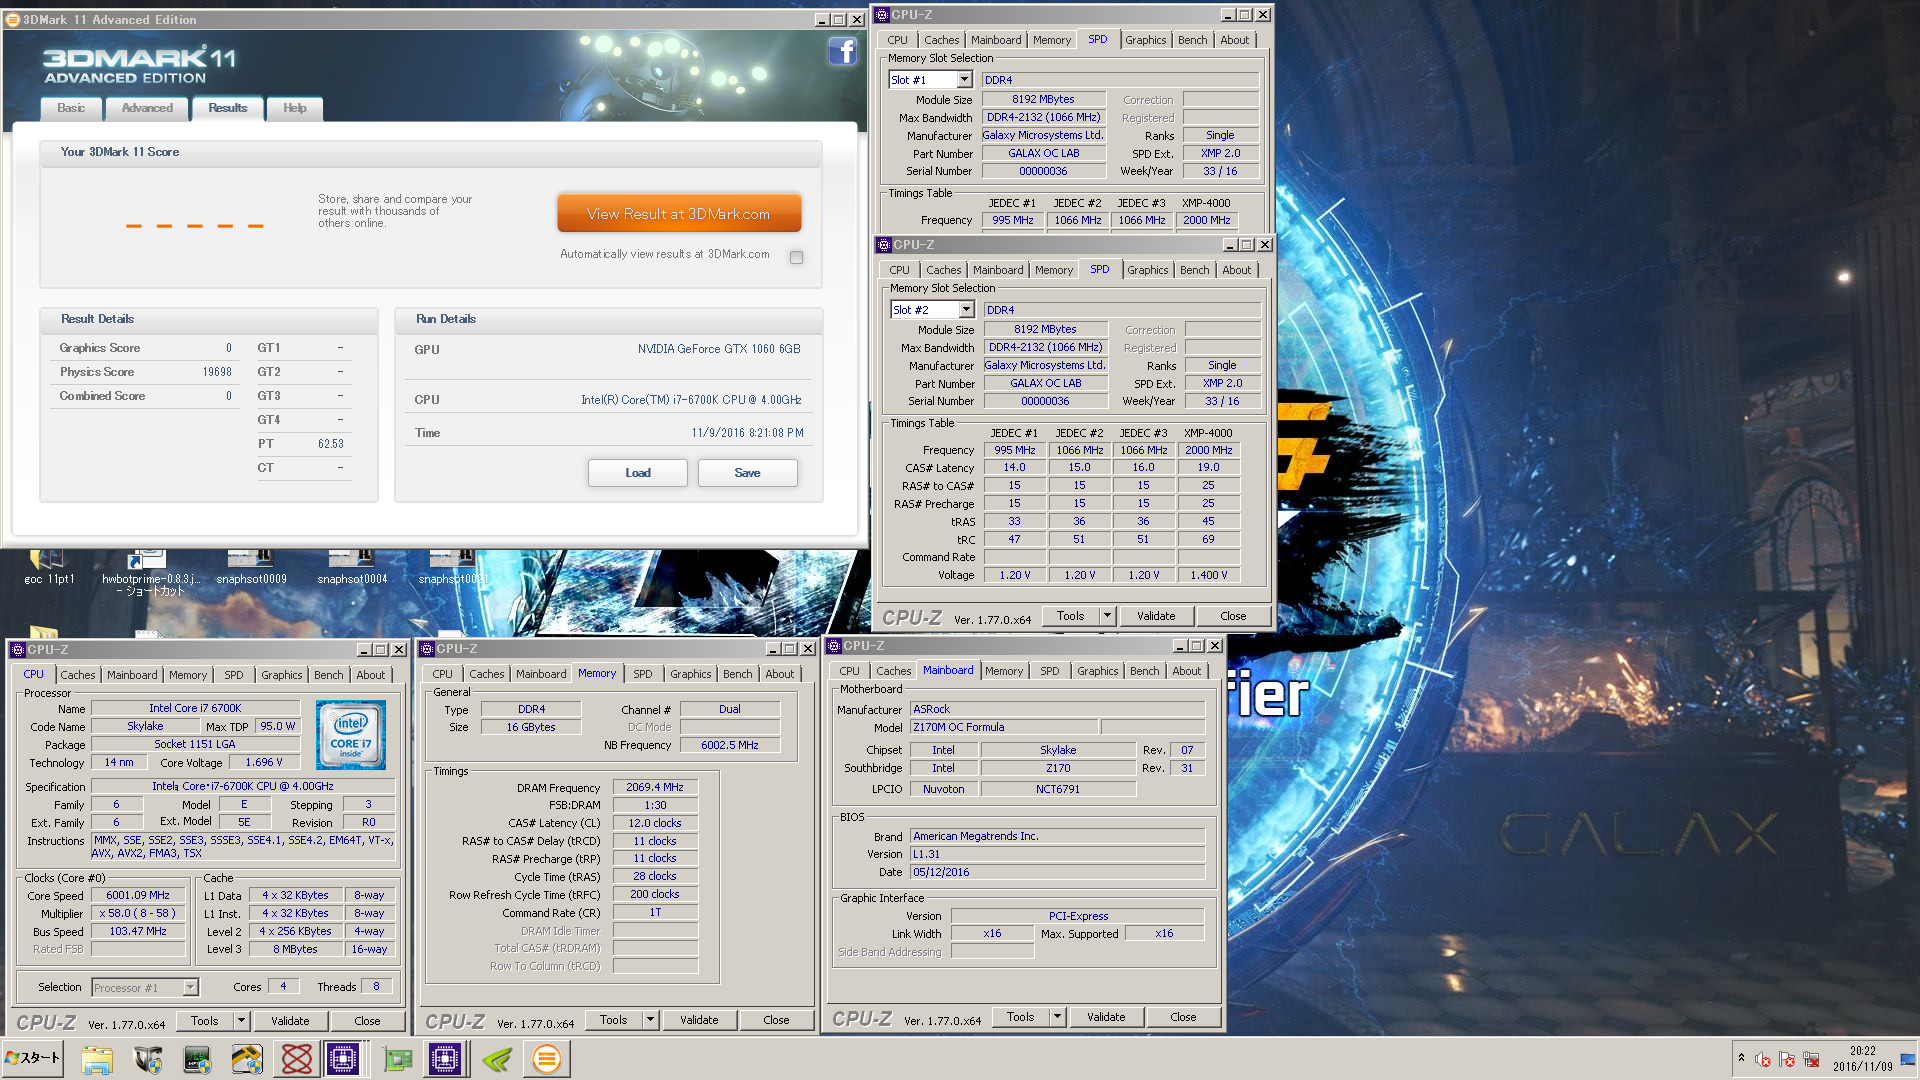The width and height of the screenshot is (1920, 1080).
Task: Click Part Number GALAX OC LAB in Slot #1
Action: [1044, 154]
